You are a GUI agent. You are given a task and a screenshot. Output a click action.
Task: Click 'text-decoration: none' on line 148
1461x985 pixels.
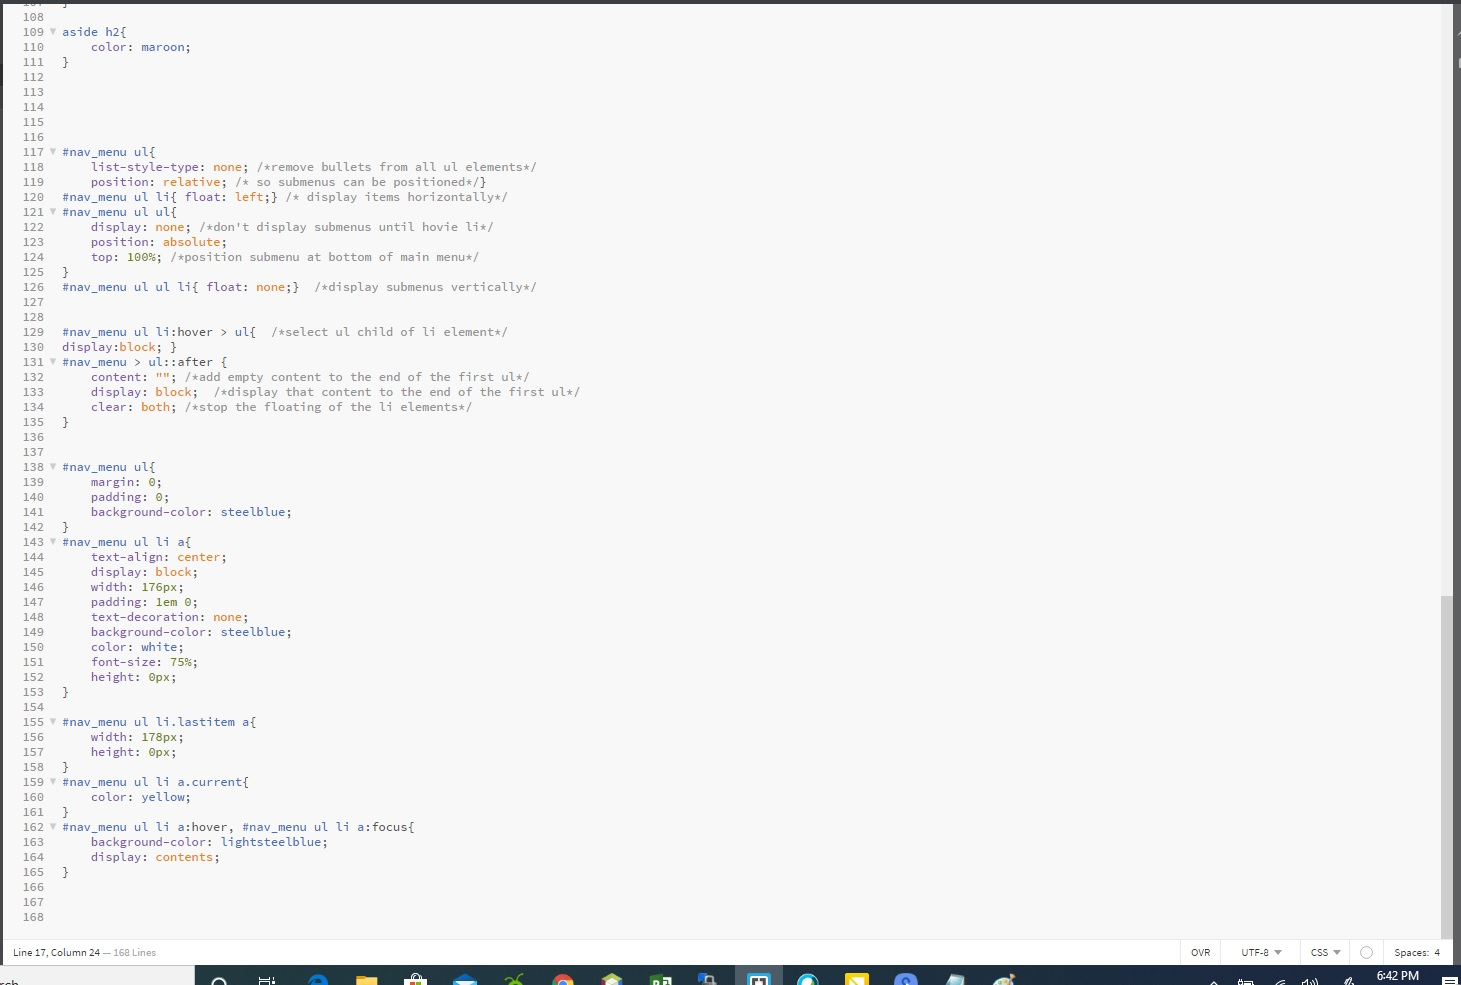(x=166, y=617)
